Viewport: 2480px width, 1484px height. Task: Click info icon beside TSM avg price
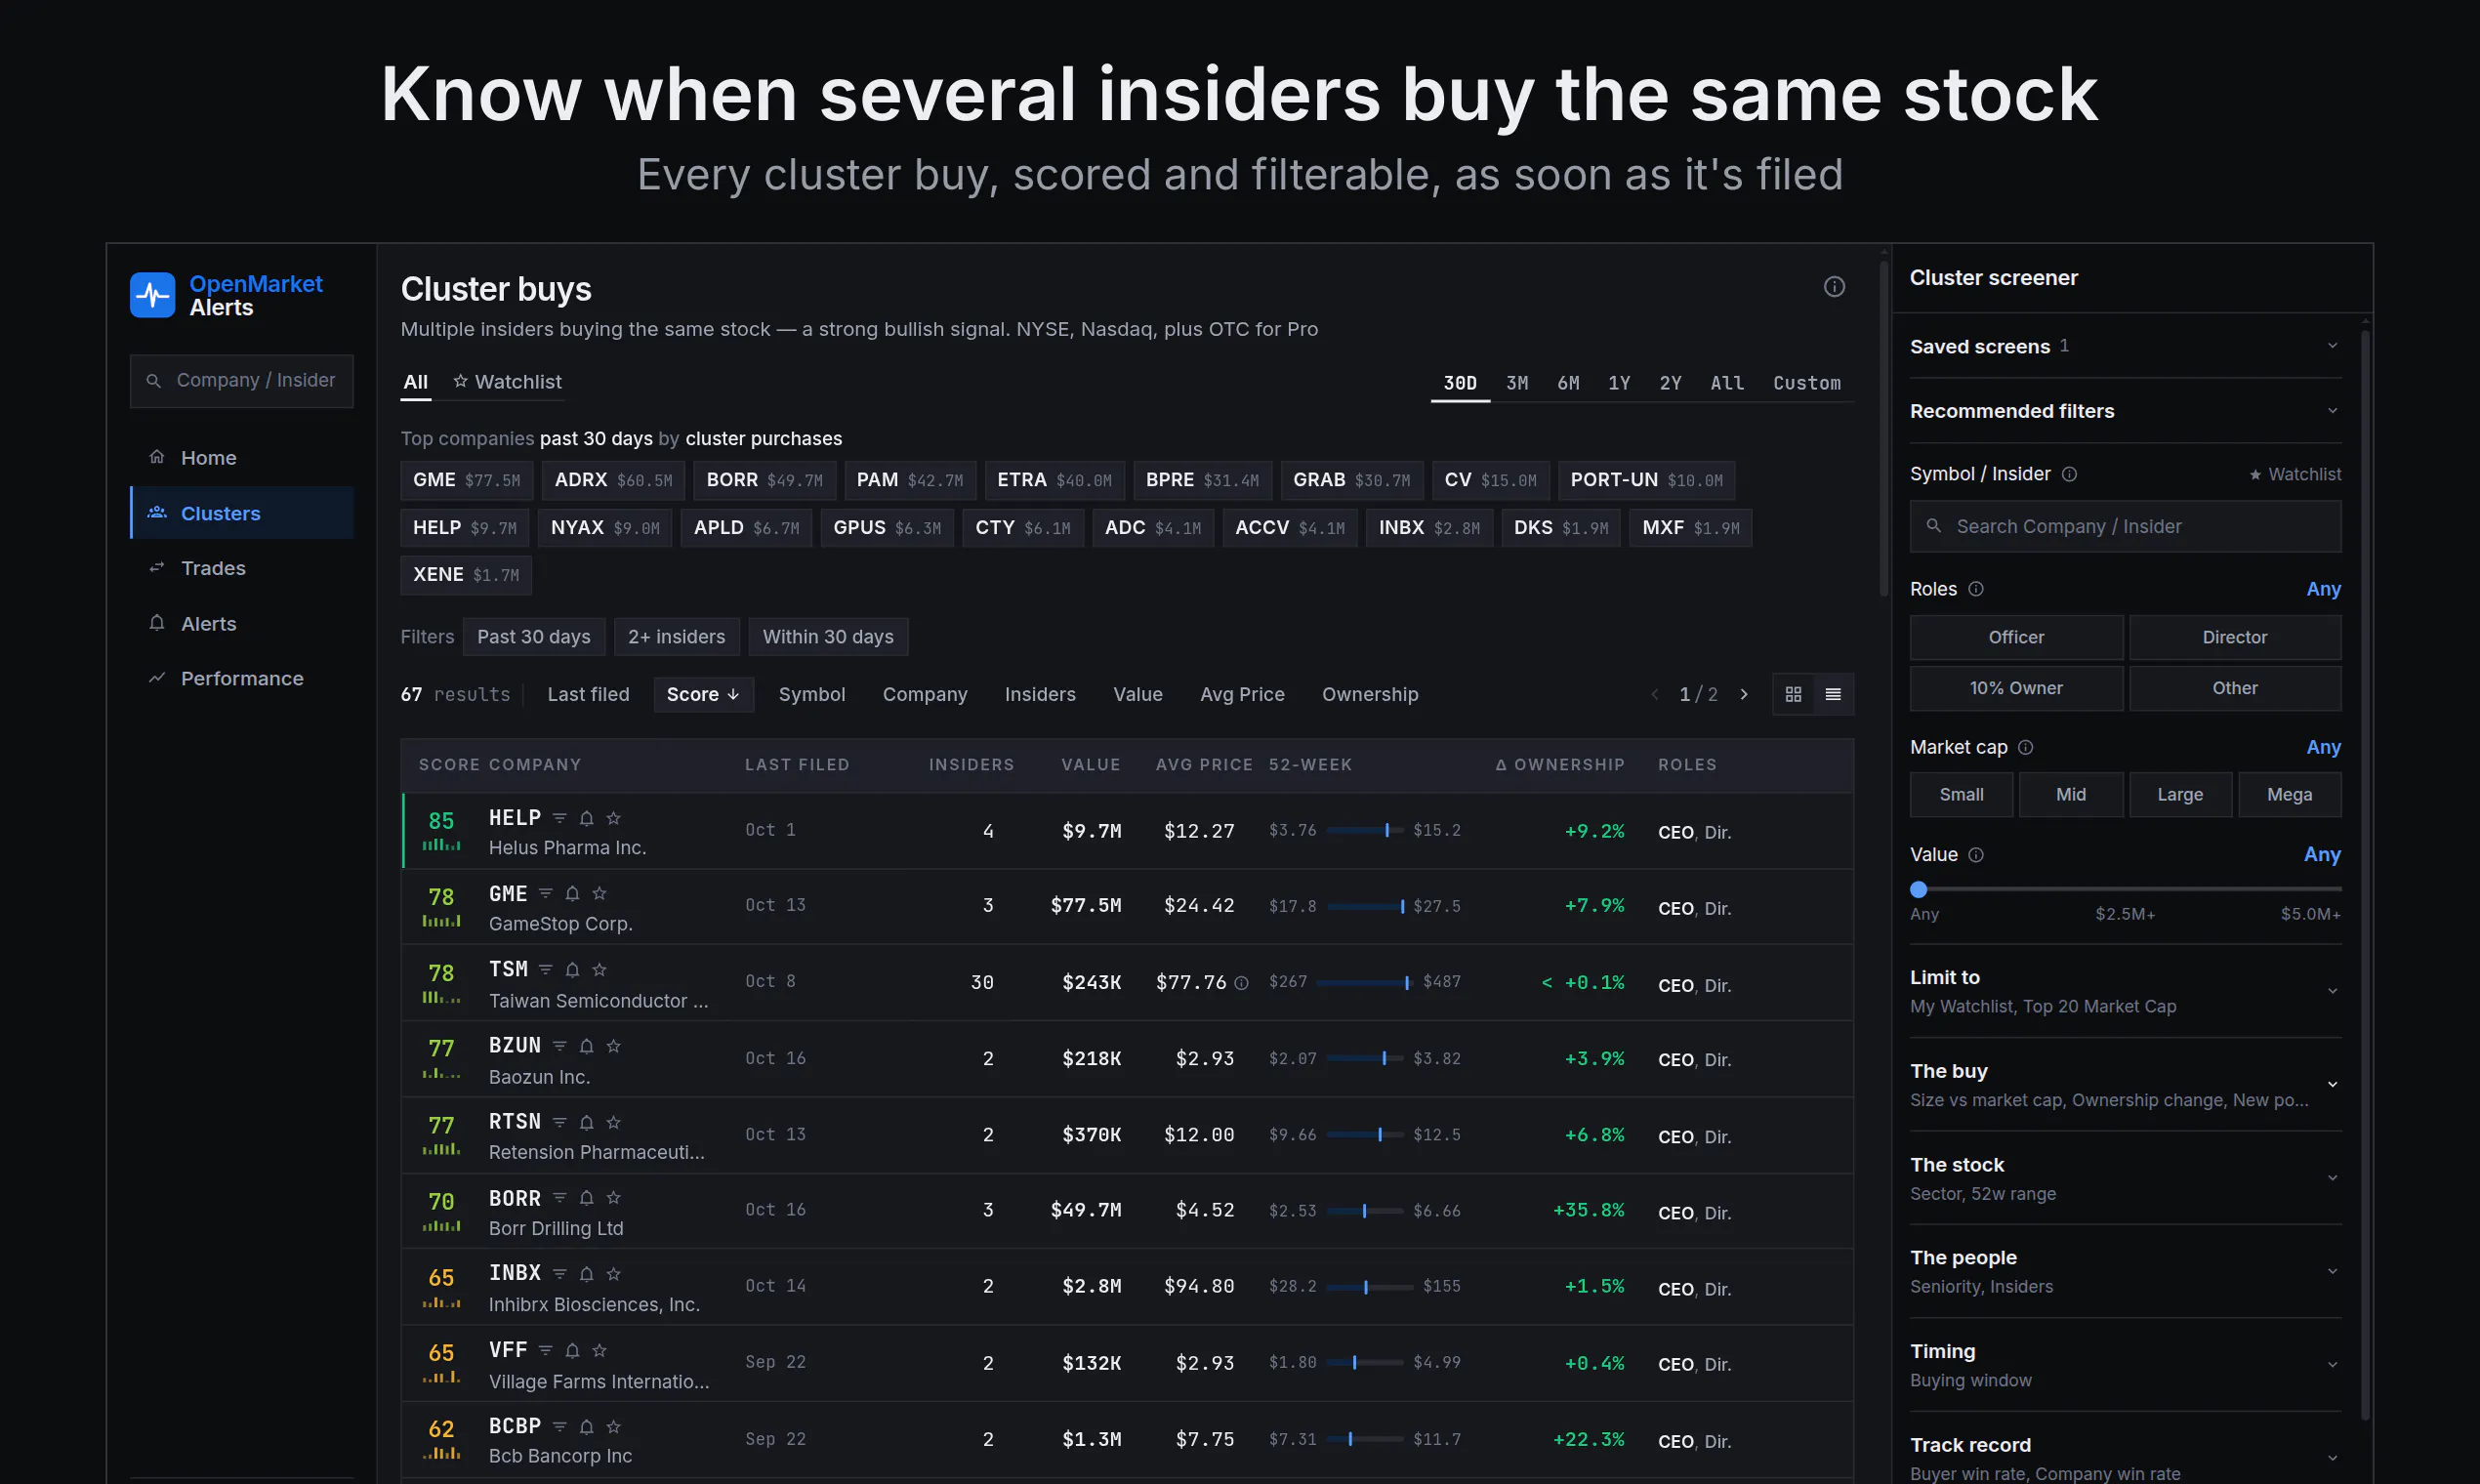[x=1241, y=983]
